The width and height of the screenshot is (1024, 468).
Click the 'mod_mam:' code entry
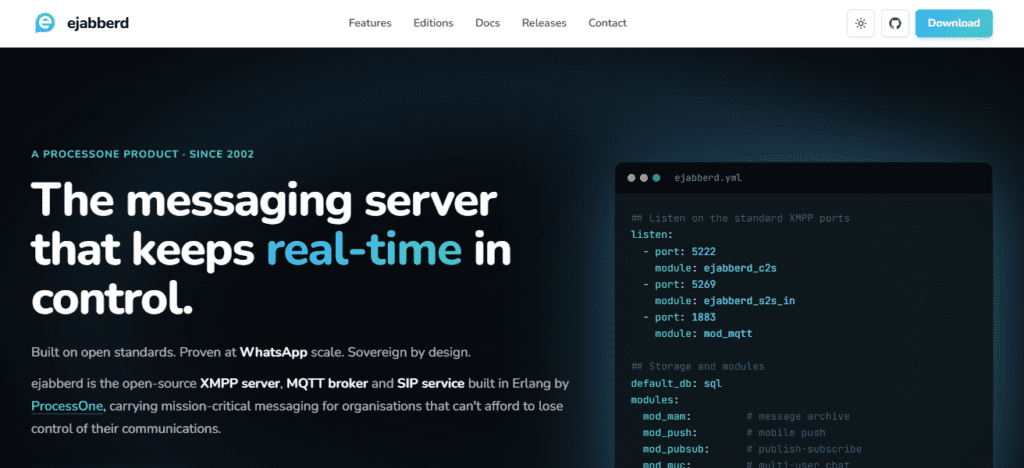click(667, 416)
